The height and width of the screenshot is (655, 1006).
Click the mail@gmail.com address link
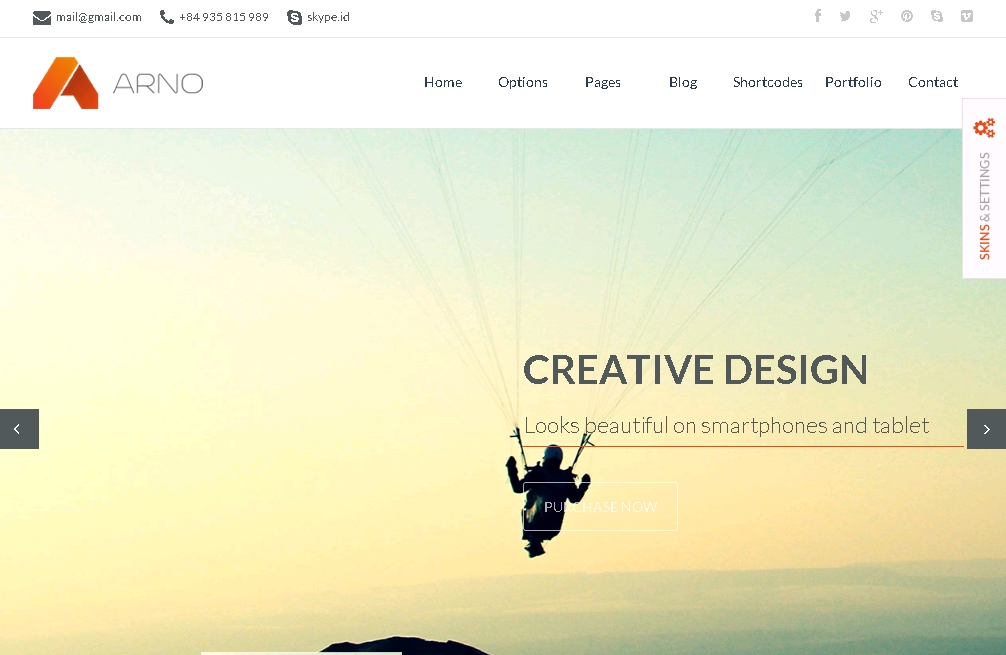point(99,17)
